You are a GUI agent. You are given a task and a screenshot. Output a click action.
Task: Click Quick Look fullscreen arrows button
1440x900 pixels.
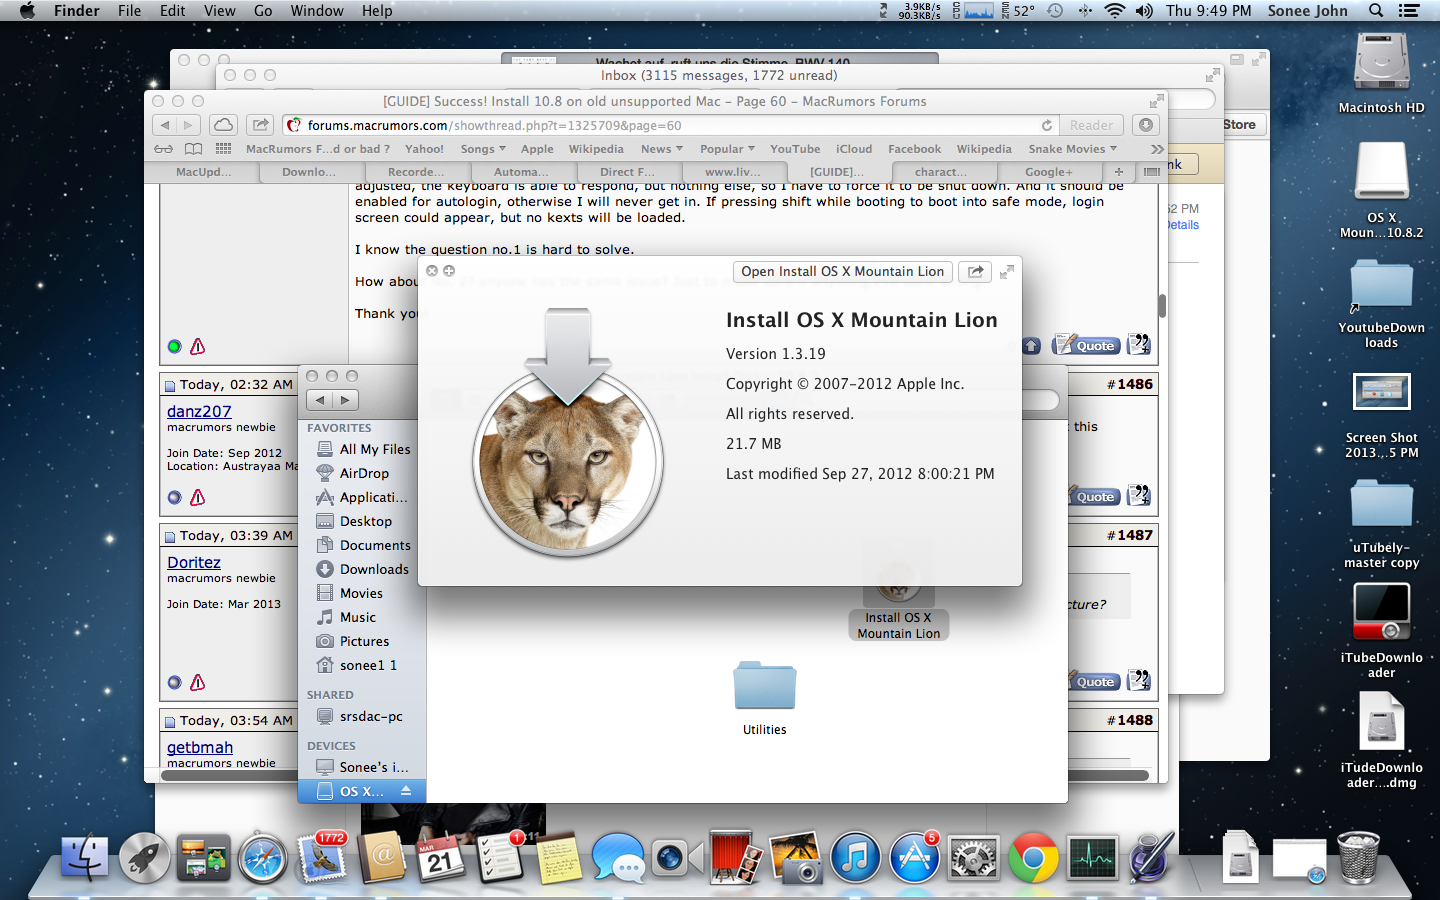tap(1007, 271)
